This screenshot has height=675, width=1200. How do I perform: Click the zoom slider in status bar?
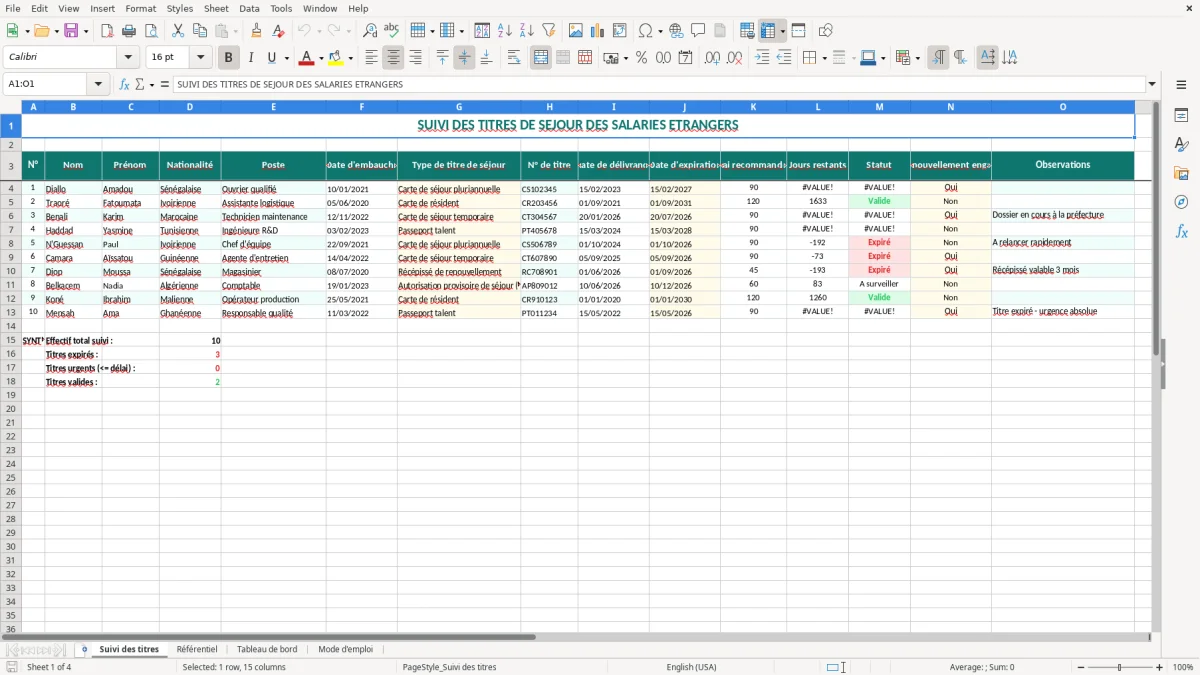click(1120, 667)
